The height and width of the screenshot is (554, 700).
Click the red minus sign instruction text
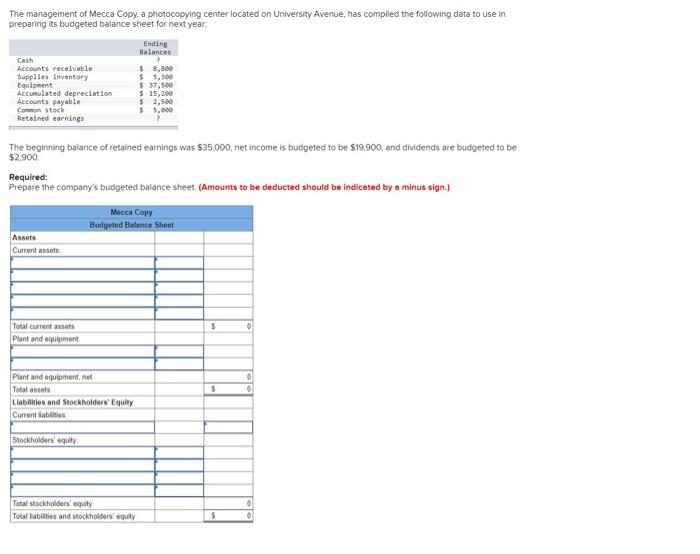coord(324,187)
